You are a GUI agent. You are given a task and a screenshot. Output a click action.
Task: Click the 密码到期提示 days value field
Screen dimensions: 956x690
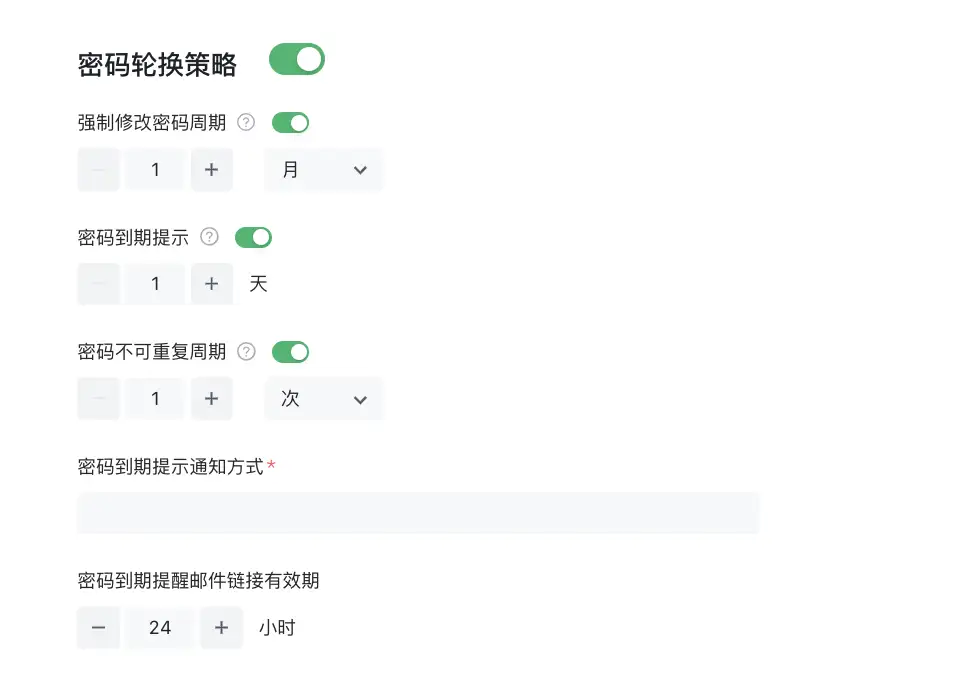pos(155,283)
